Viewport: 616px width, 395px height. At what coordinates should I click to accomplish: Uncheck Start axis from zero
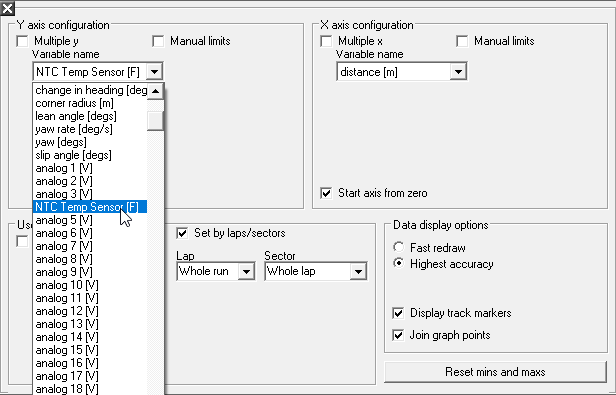click(326, 193)
